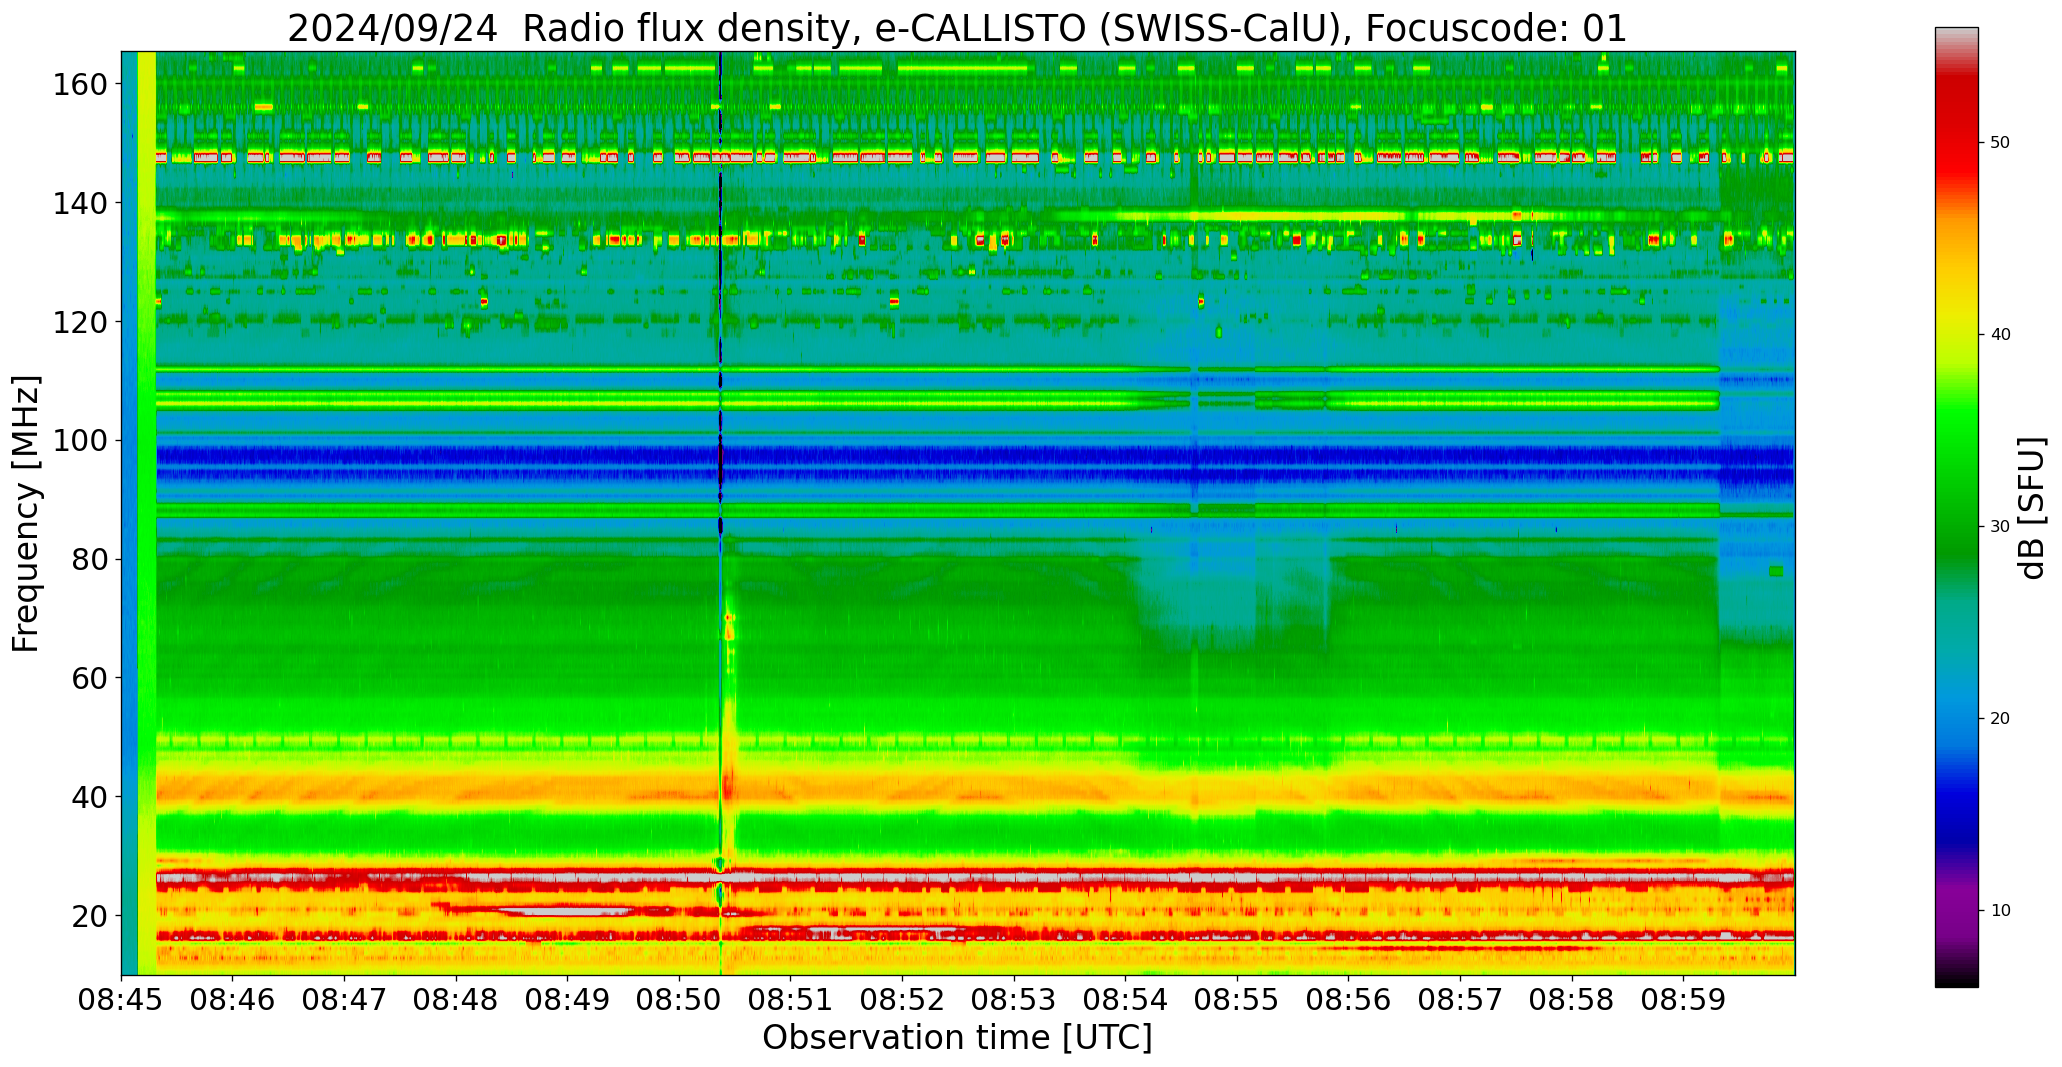Click the 08:59 time tick label
This screenshot has width=2062, height=1067.
[x=1683, y=1001]
